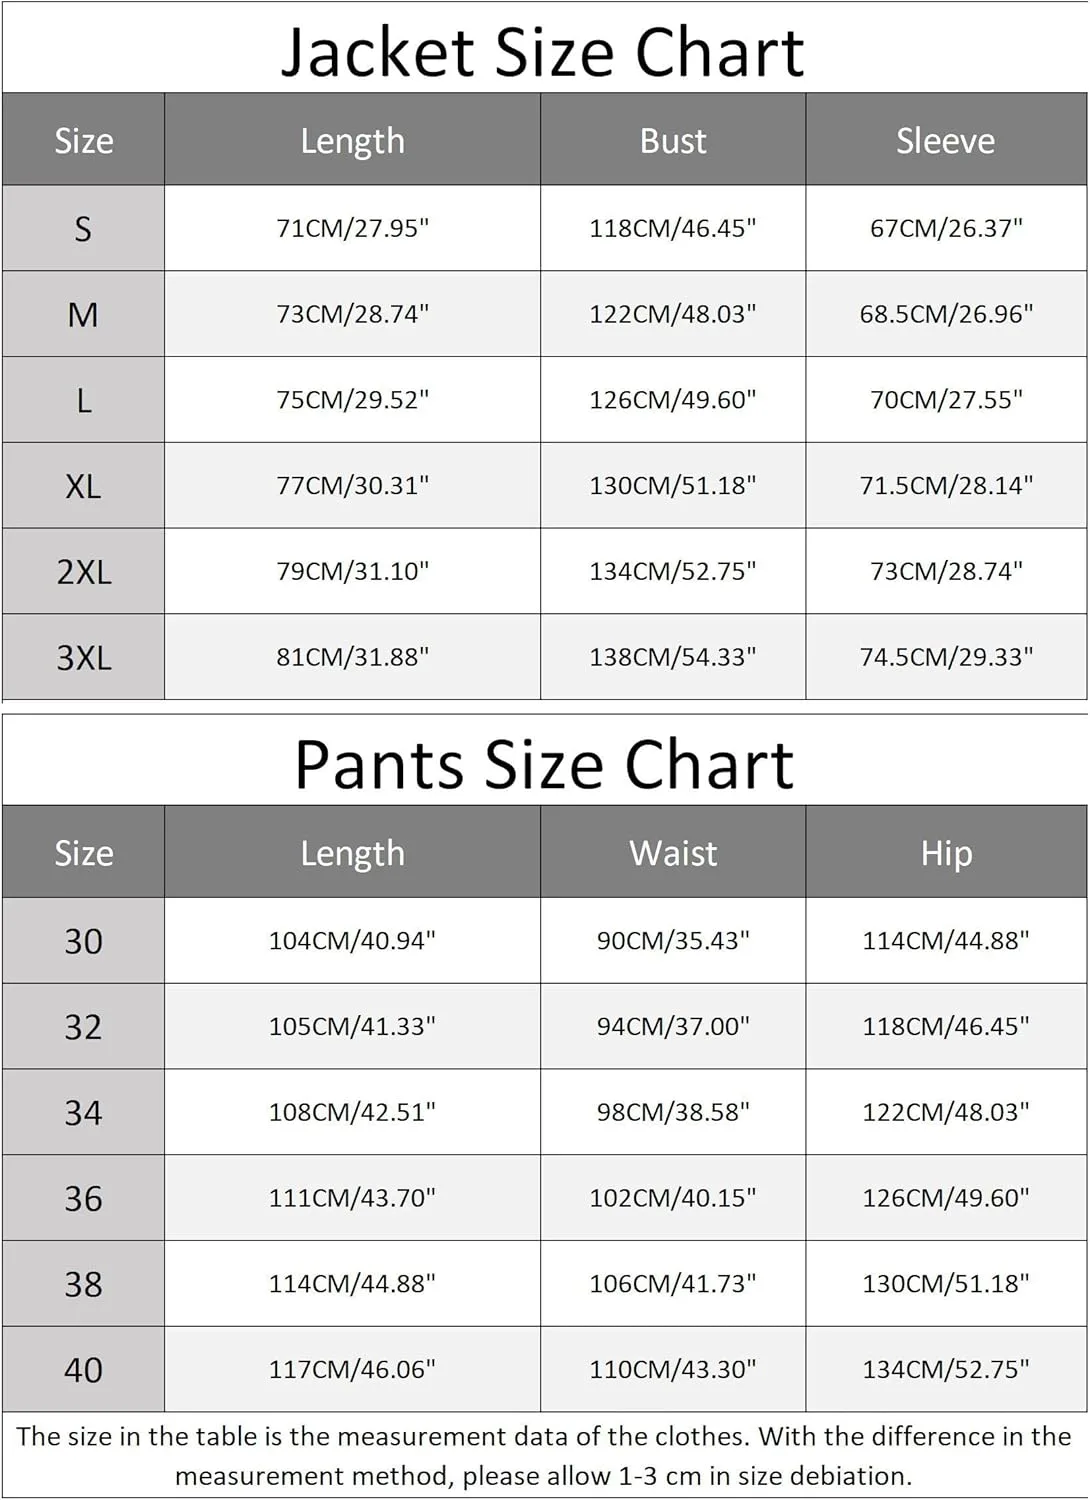1090x1500 pixels.
Task: Select the 74.5CM/29.33" sleeve cell
Action: (x=946, y=657)
